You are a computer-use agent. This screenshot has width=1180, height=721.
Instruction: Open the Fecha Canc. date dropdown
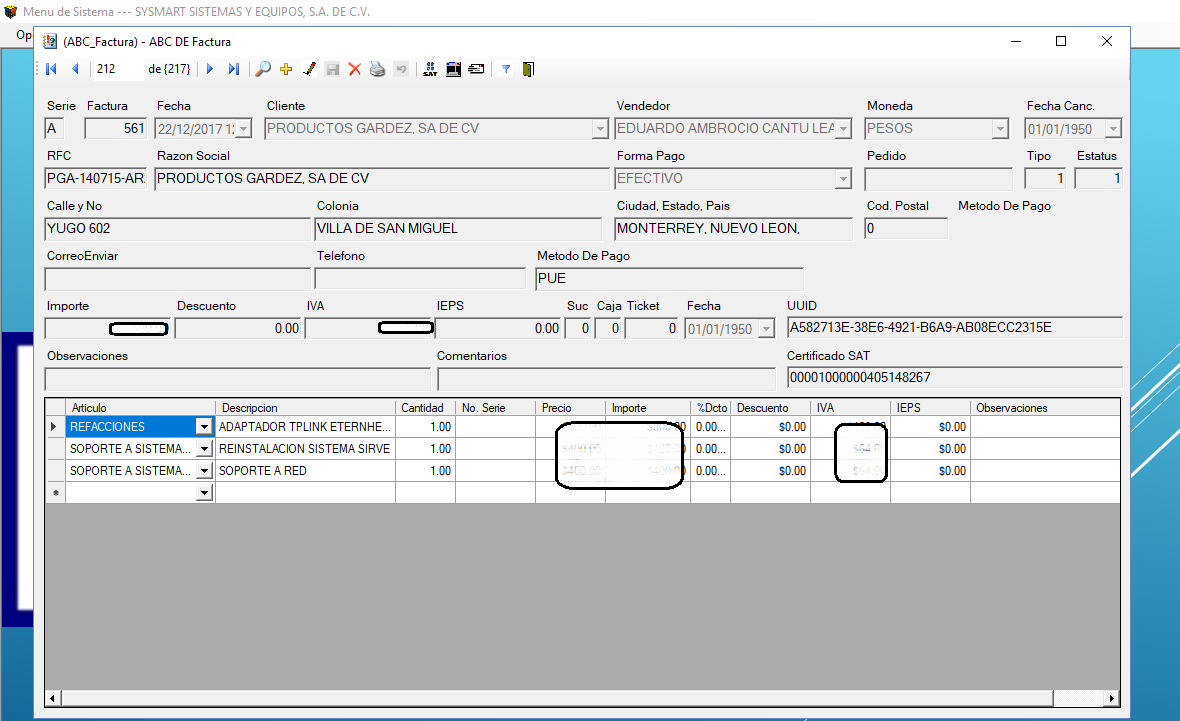[1112, 129]
